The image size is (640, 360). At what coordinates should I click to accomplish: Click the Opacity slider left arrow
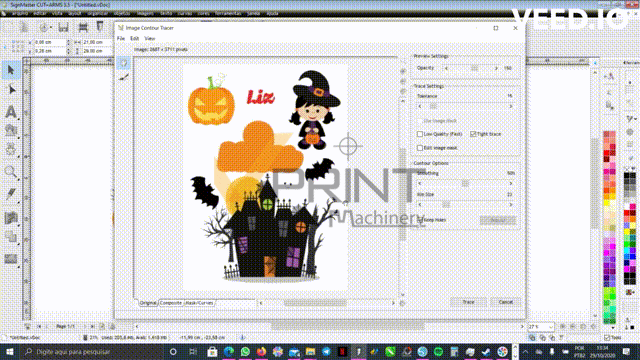446,68
